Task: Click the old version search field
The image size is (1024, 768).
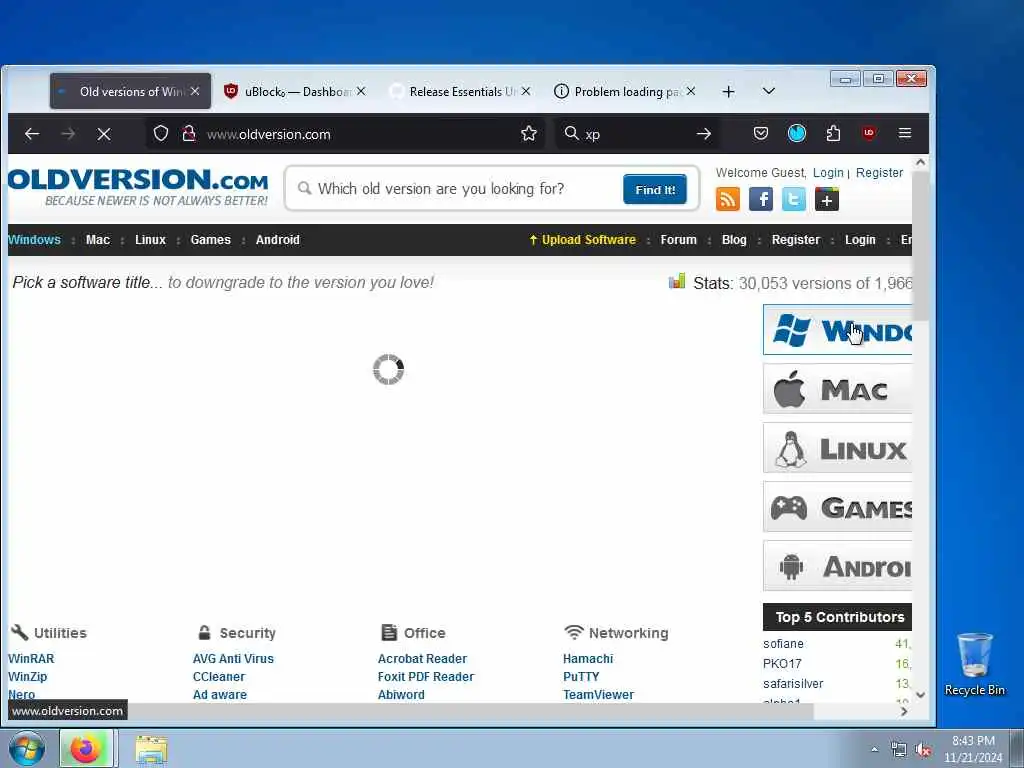Action: [457, 189]
